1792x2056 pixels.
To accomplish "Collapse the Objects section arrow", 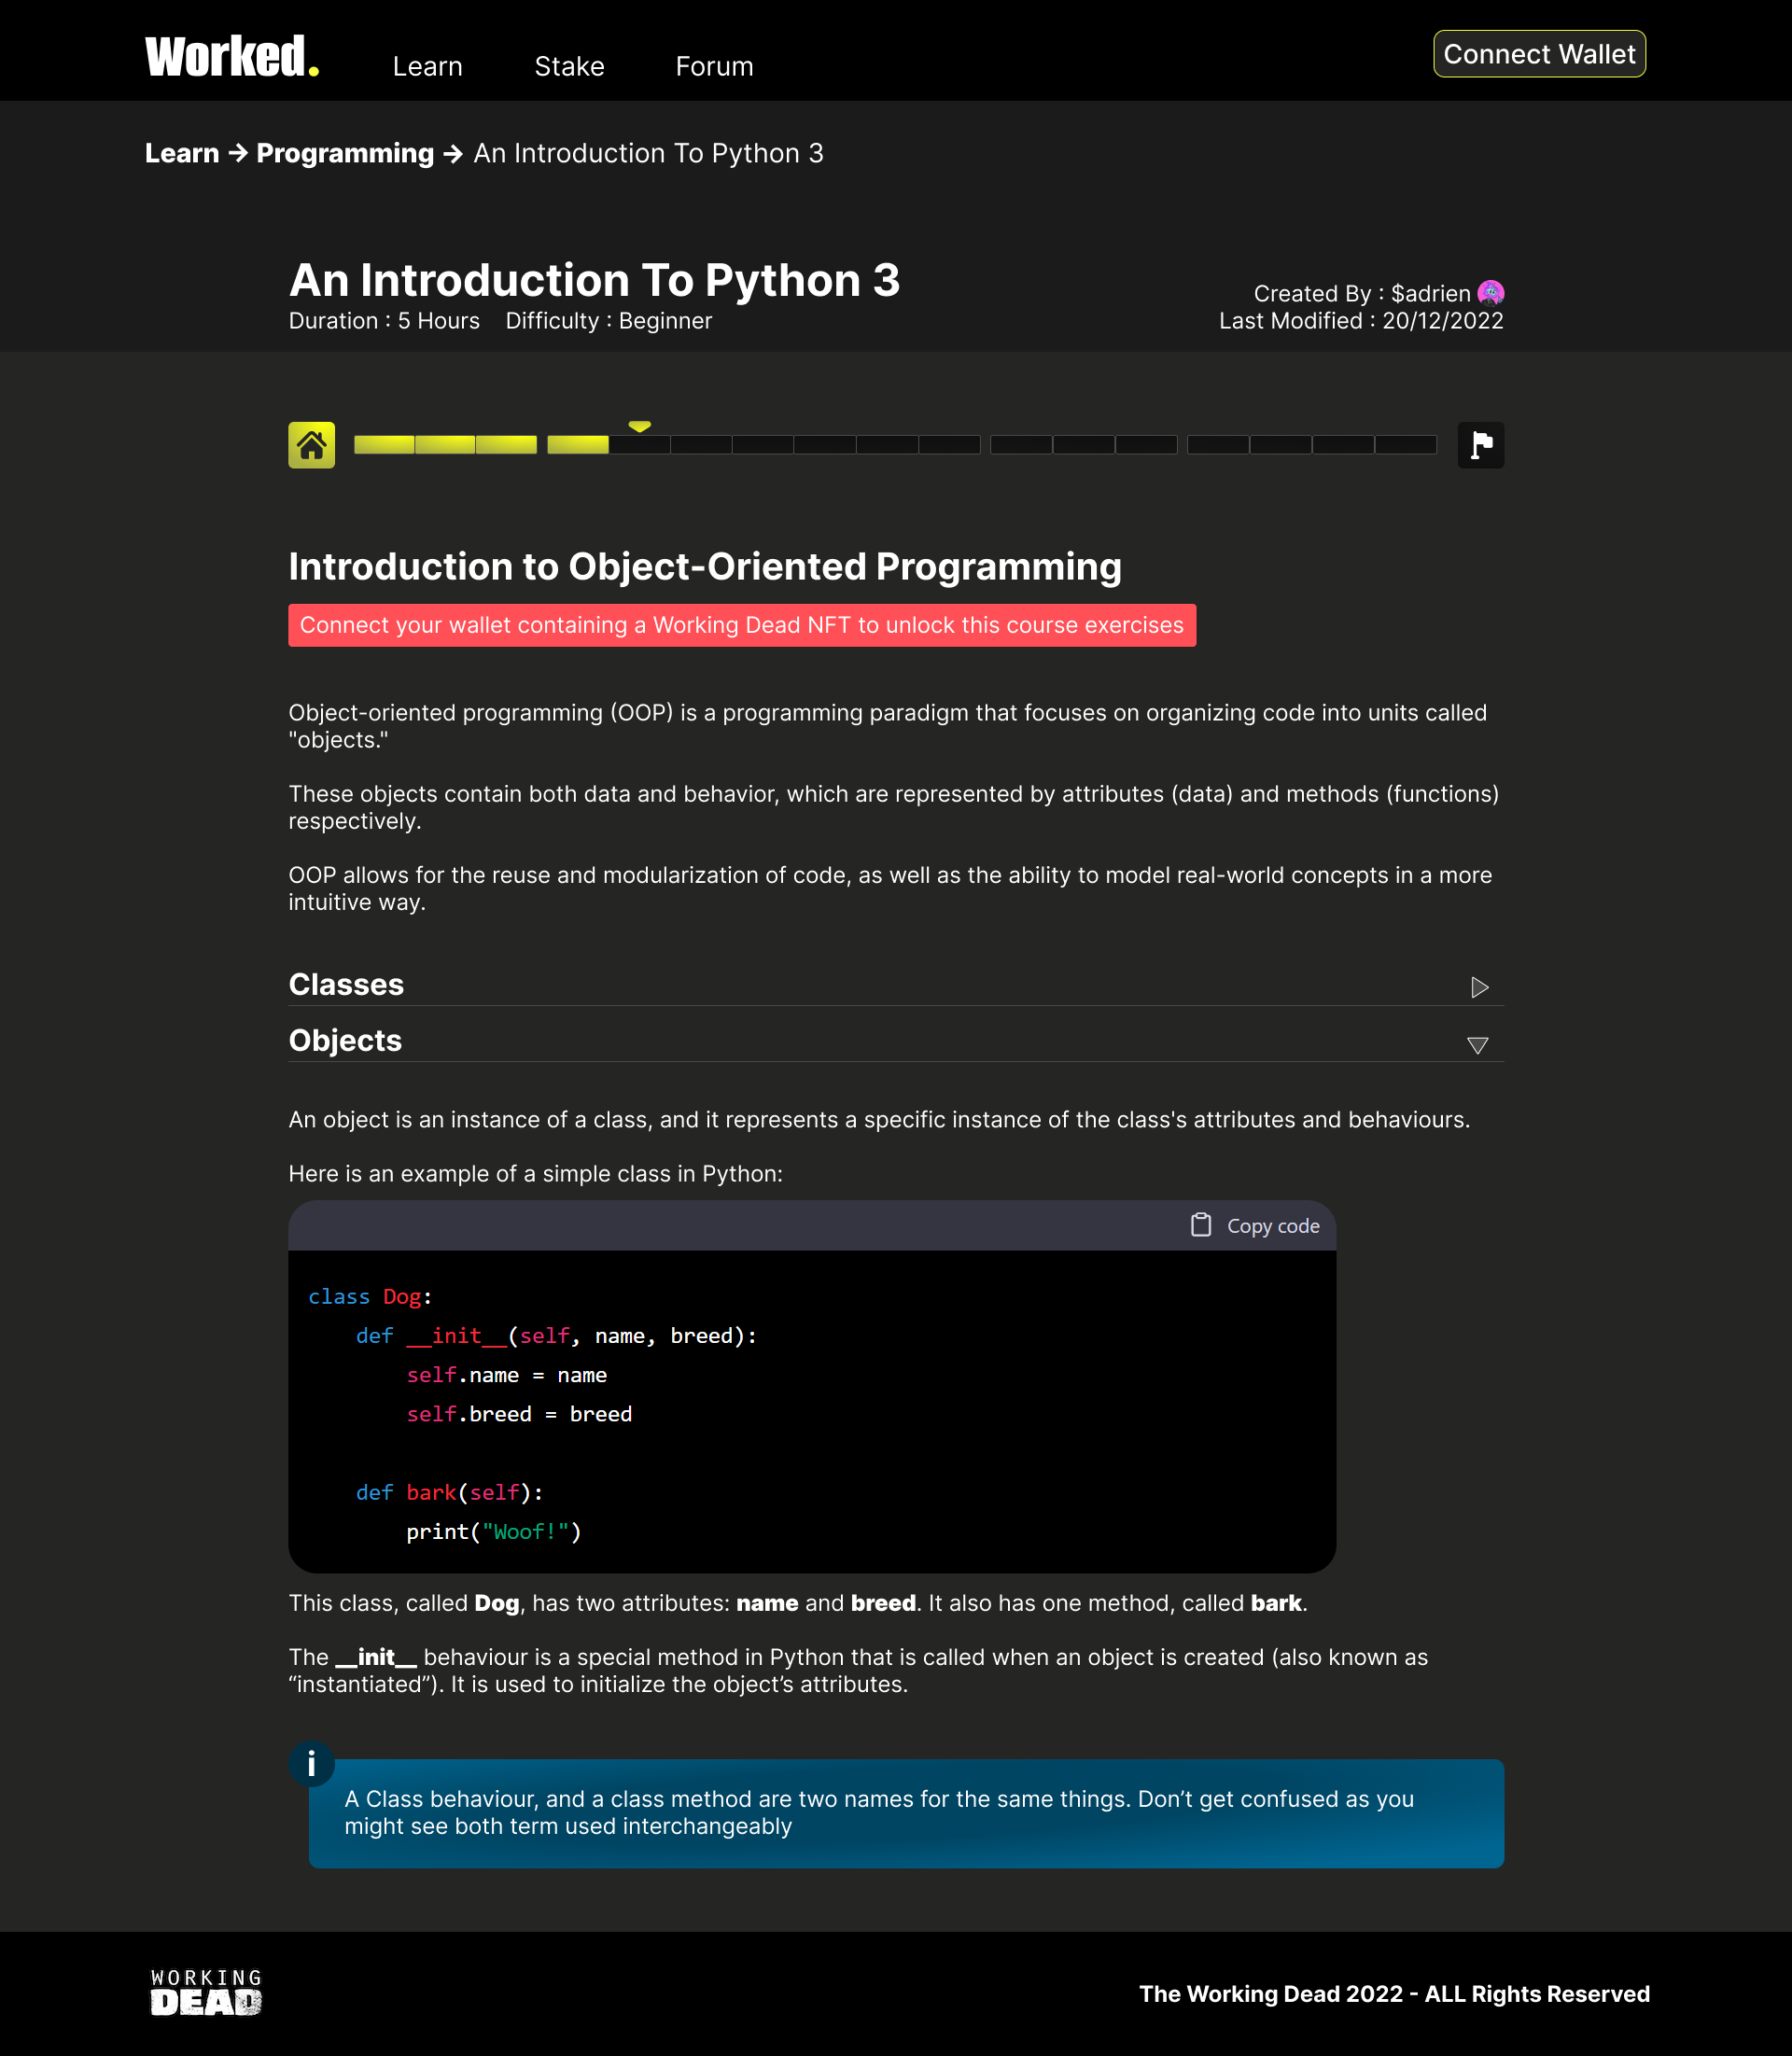I will coord(1477,1045).
